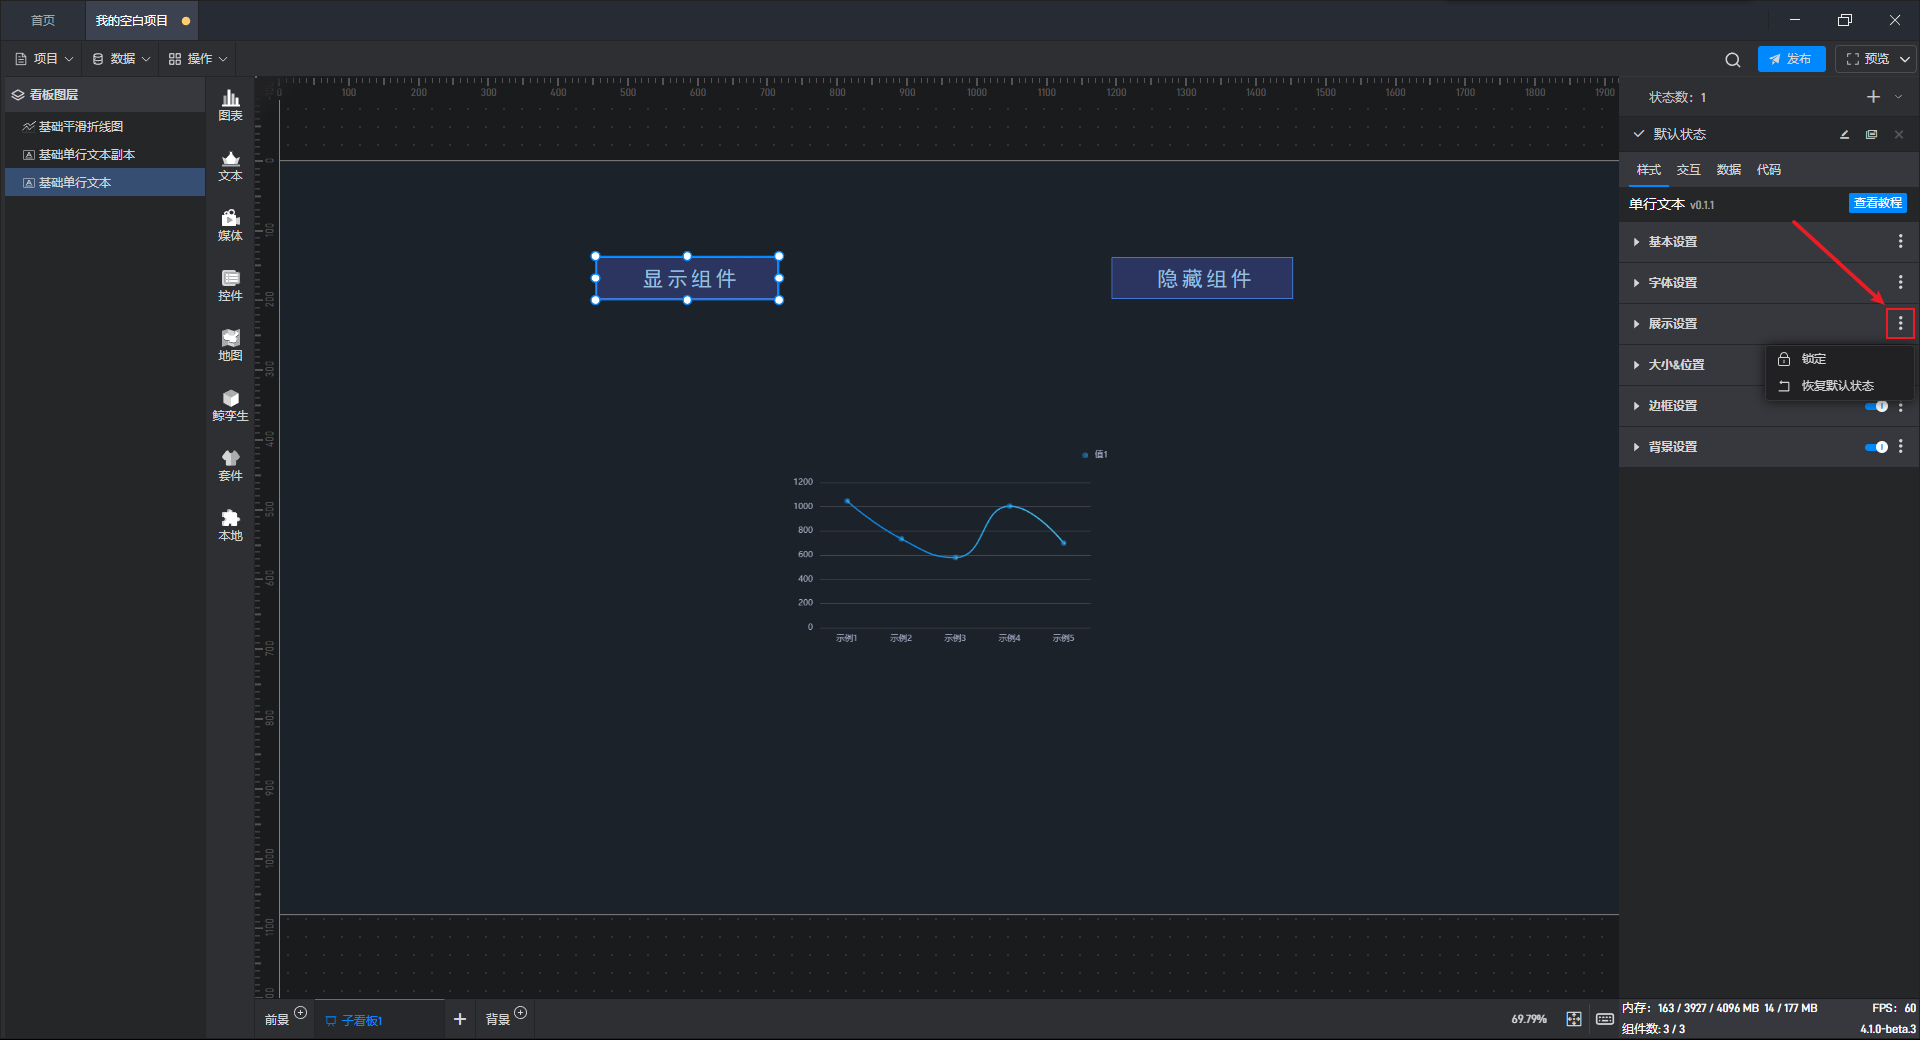This screenshot has height=1040, width=1920.
Task: Click the keyboard shortcuts icon in status bar
Action: pos(1604,1019)
